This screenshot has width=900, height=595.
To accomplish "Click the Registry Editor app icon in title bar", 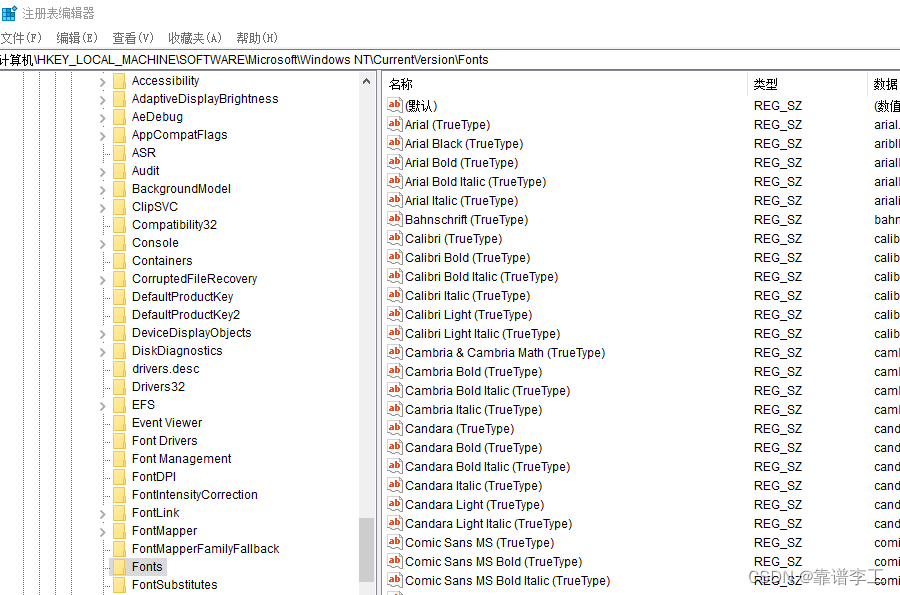I will (x=9, y=13).
